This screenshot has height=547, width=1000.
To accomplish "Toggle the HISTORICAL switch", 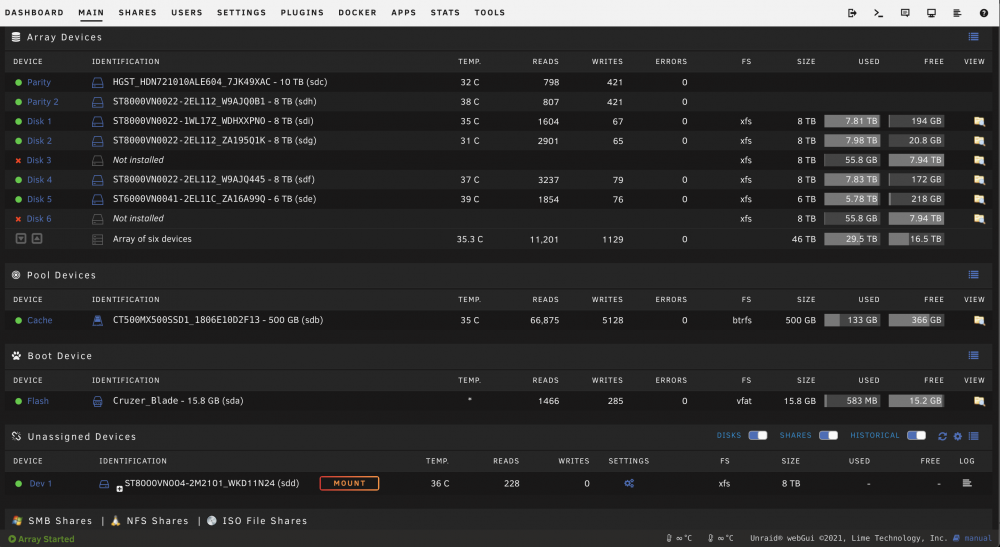I will click(x=916, y=435).
